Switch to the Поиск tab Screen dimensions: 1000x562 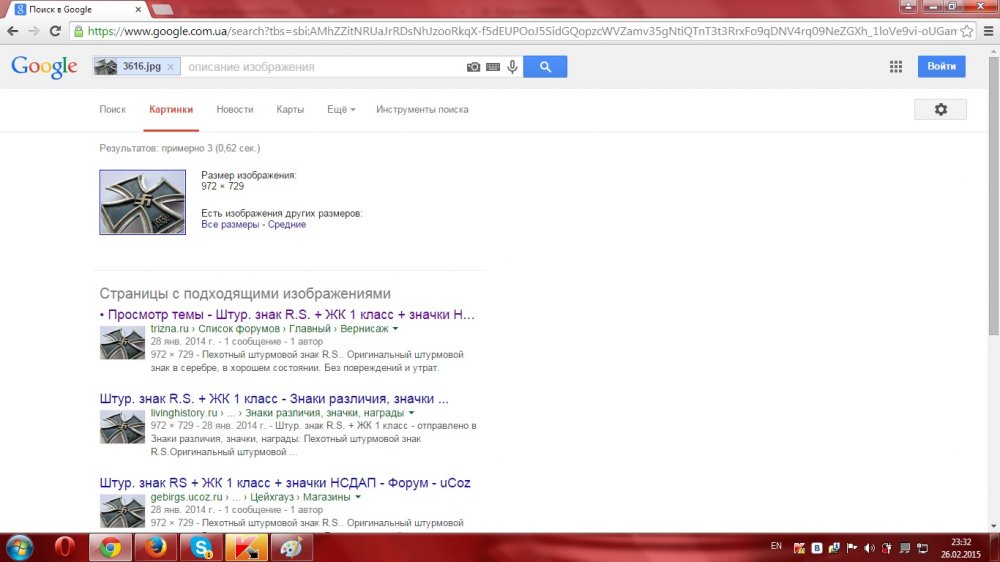(x=112, y=109)
